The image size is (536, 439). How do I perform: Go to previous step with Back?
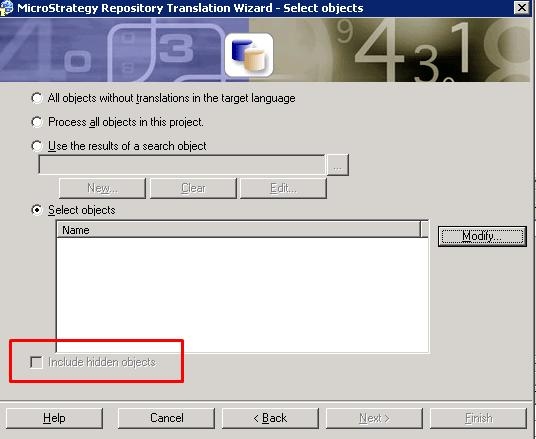[x=270, y=418]
